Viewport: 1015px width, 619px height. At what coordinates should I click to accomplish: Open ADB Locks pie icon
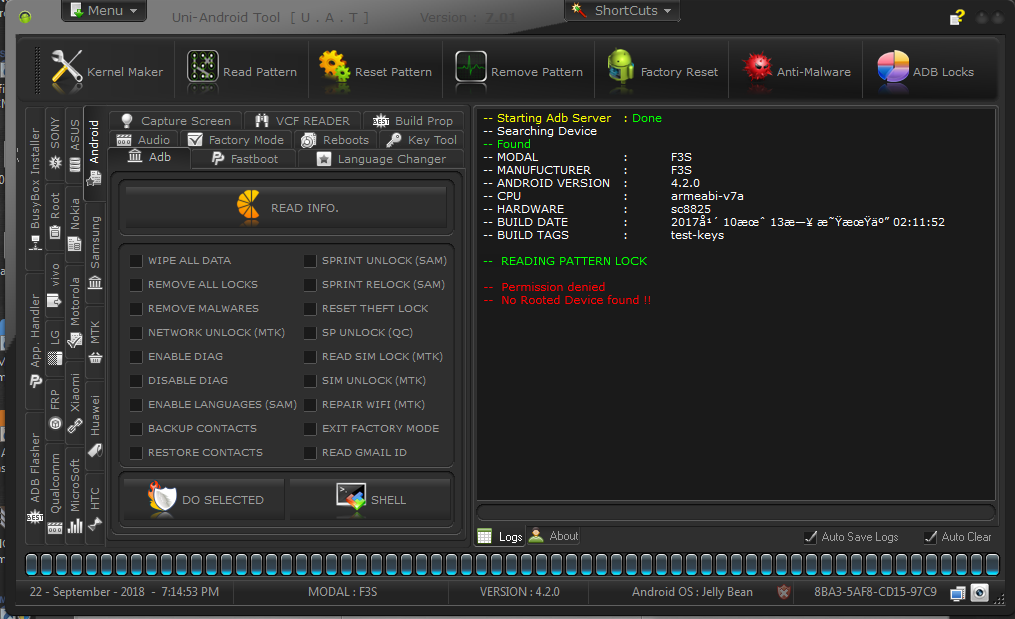[x=893, y=67]
